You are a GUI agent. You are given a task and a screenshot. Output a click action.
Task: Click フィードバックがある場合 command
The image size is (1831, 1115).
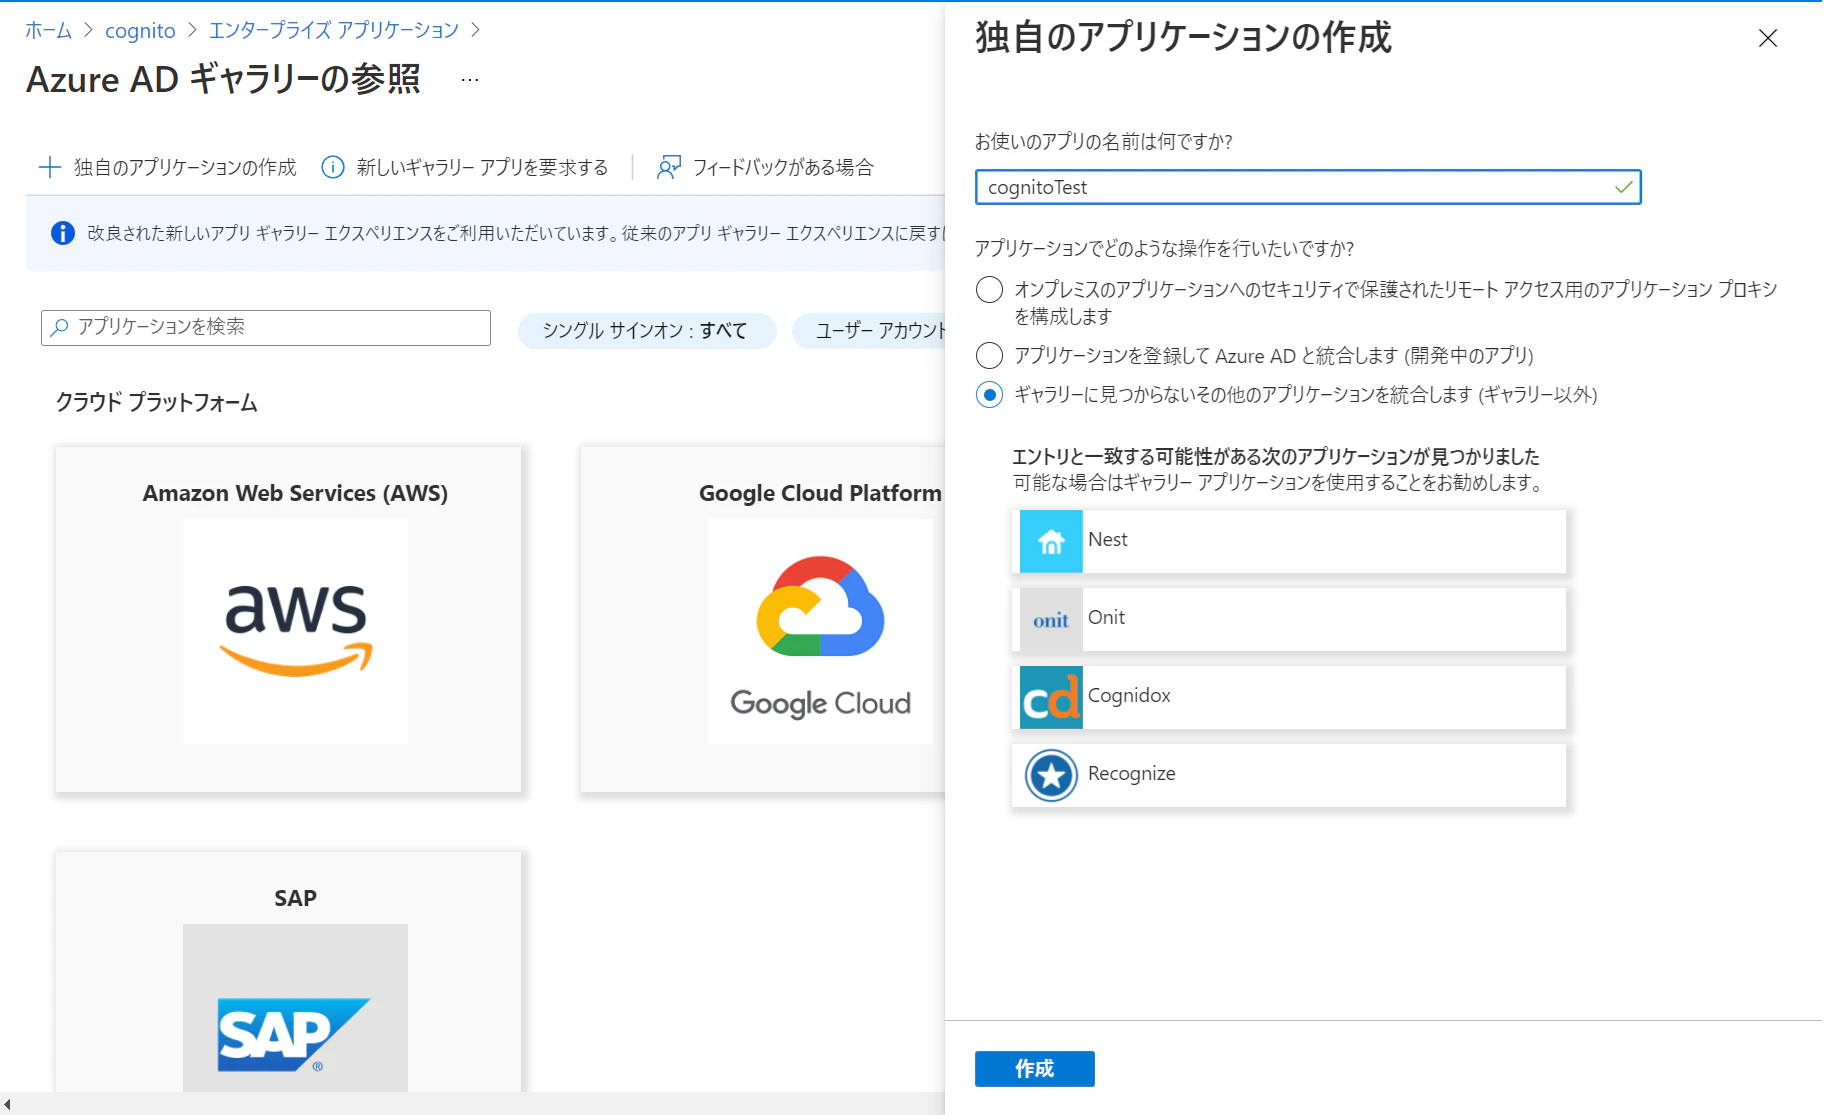tap(765, 167)
